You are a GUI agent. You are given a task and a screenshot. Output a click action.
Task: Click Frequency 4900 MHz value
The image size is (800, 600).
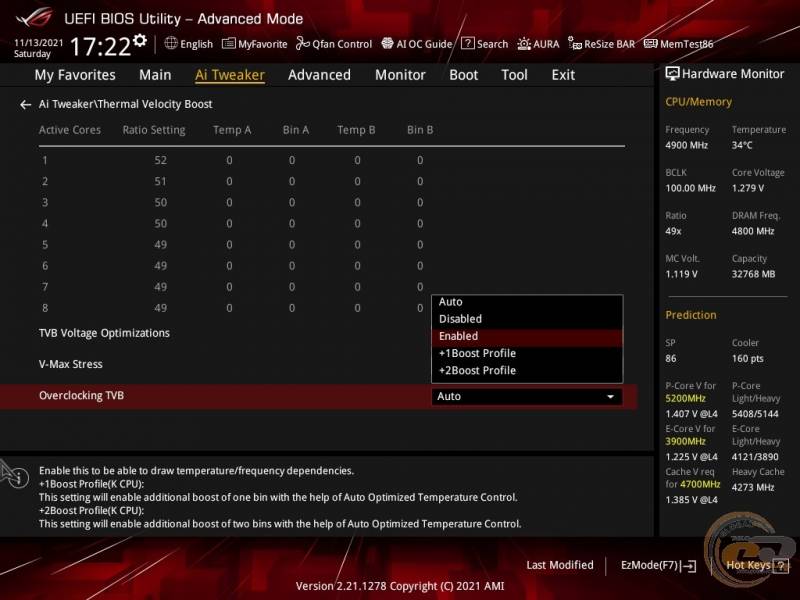(x=686, y=145)
